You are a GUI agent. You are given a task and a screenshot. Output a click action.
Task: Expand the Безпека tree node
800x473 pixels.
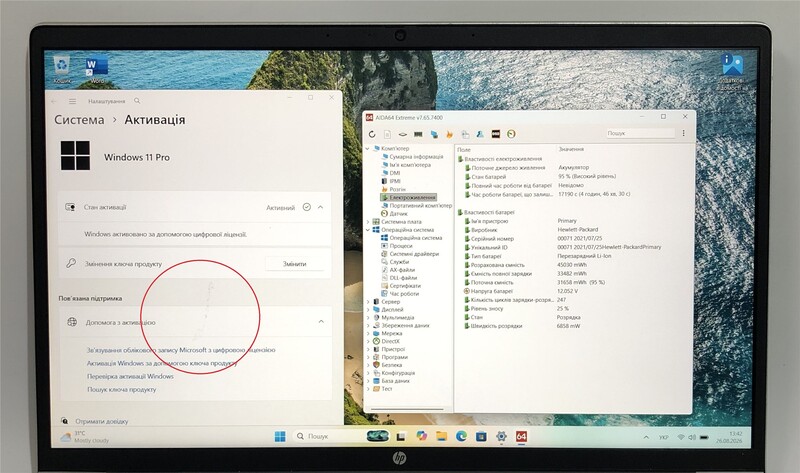click(368, 365)
